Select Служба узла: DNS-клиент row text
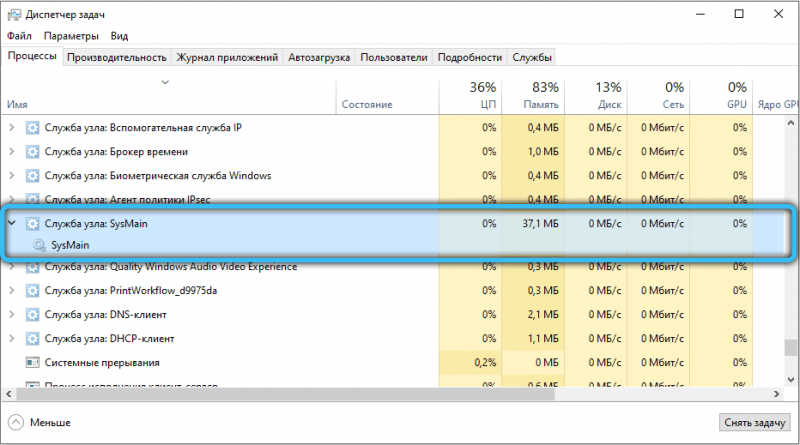This screenshot has width=800, height=445. tap(106, 314)
